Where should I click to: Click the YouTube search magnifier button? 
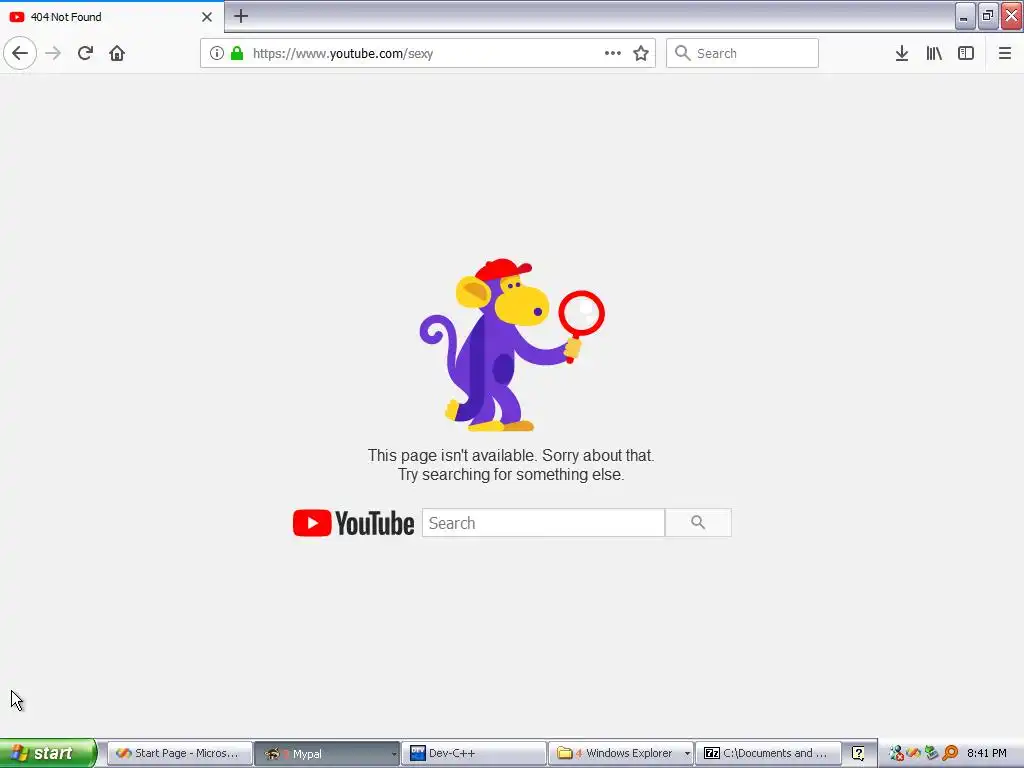point(698,522)
